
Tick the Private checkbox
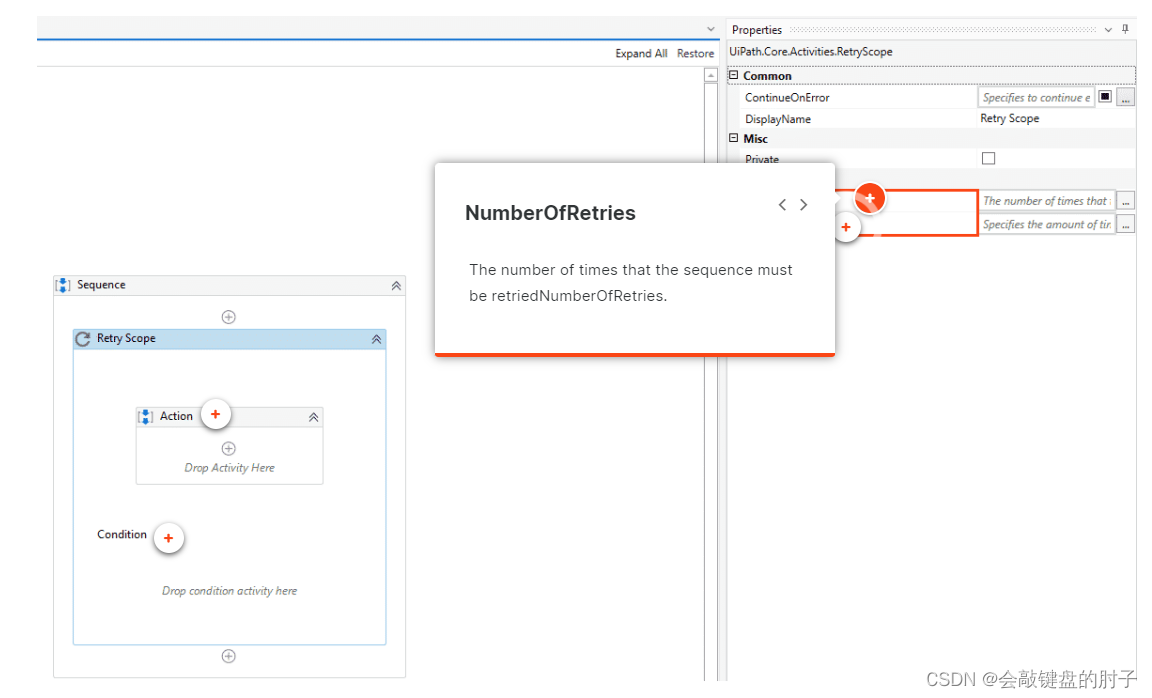(x=988, y=159)
